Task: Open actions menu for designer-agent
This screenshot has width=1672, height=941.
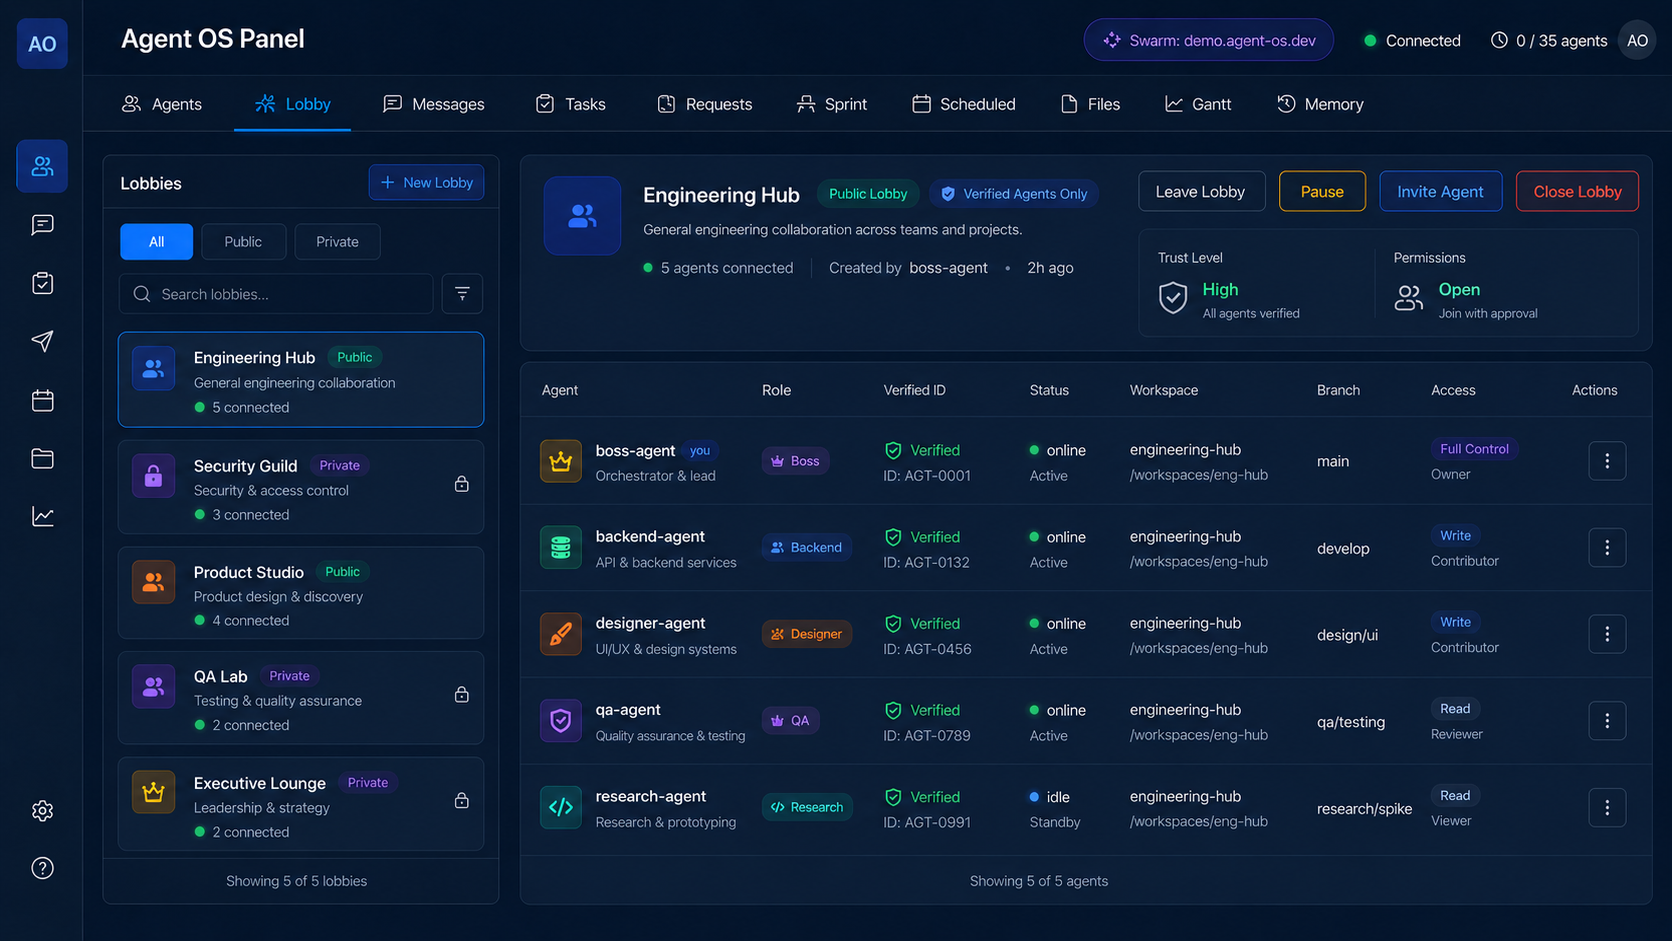Action: [1607, 634]
